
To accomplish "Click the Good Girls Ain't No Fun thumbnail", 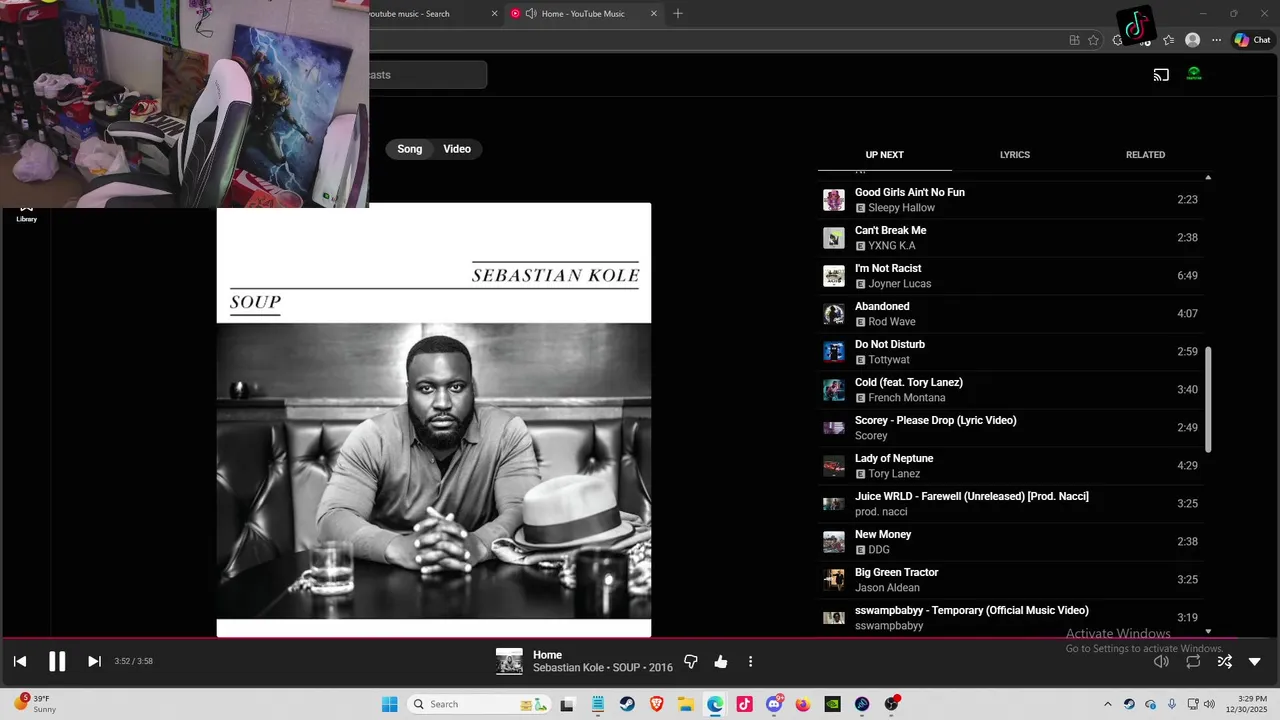I will point(834,200).
